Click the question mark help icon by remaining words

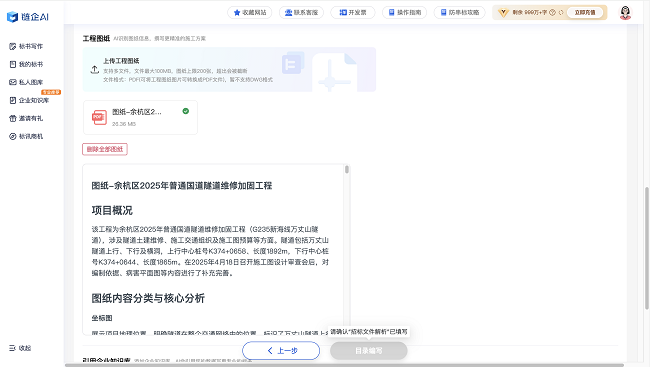click(x=552, y=12)
